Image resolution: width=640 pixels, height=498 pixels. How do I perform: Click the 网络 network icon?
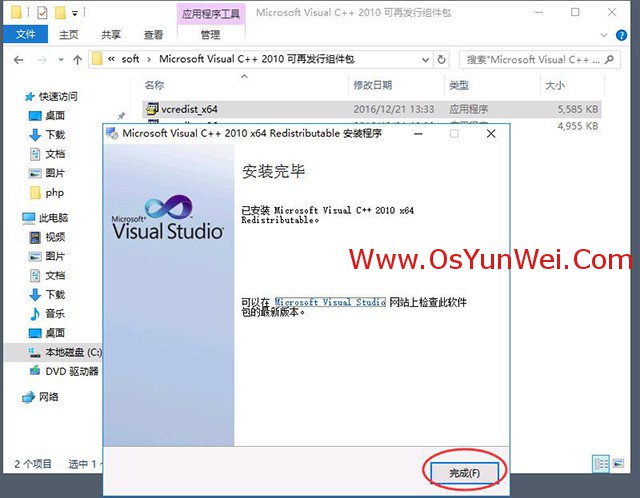(29, 397)
